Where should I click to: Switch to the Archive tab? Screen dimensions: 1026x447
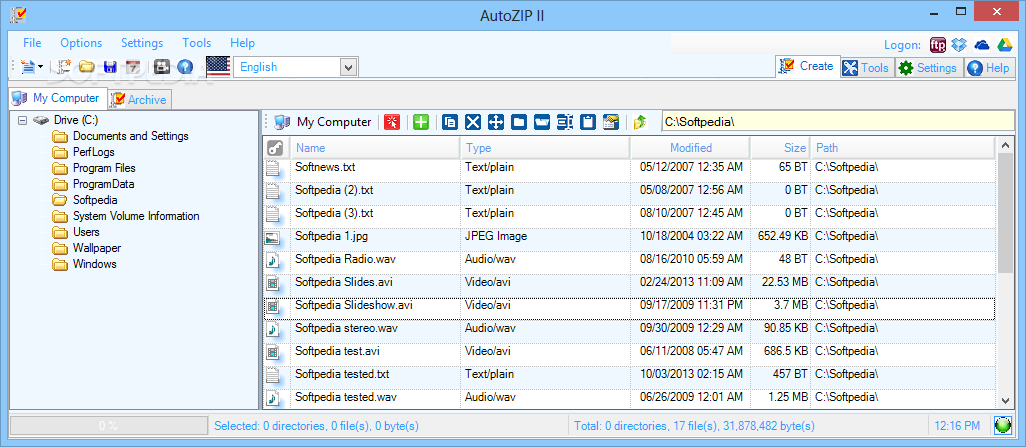tap(139, 99)
